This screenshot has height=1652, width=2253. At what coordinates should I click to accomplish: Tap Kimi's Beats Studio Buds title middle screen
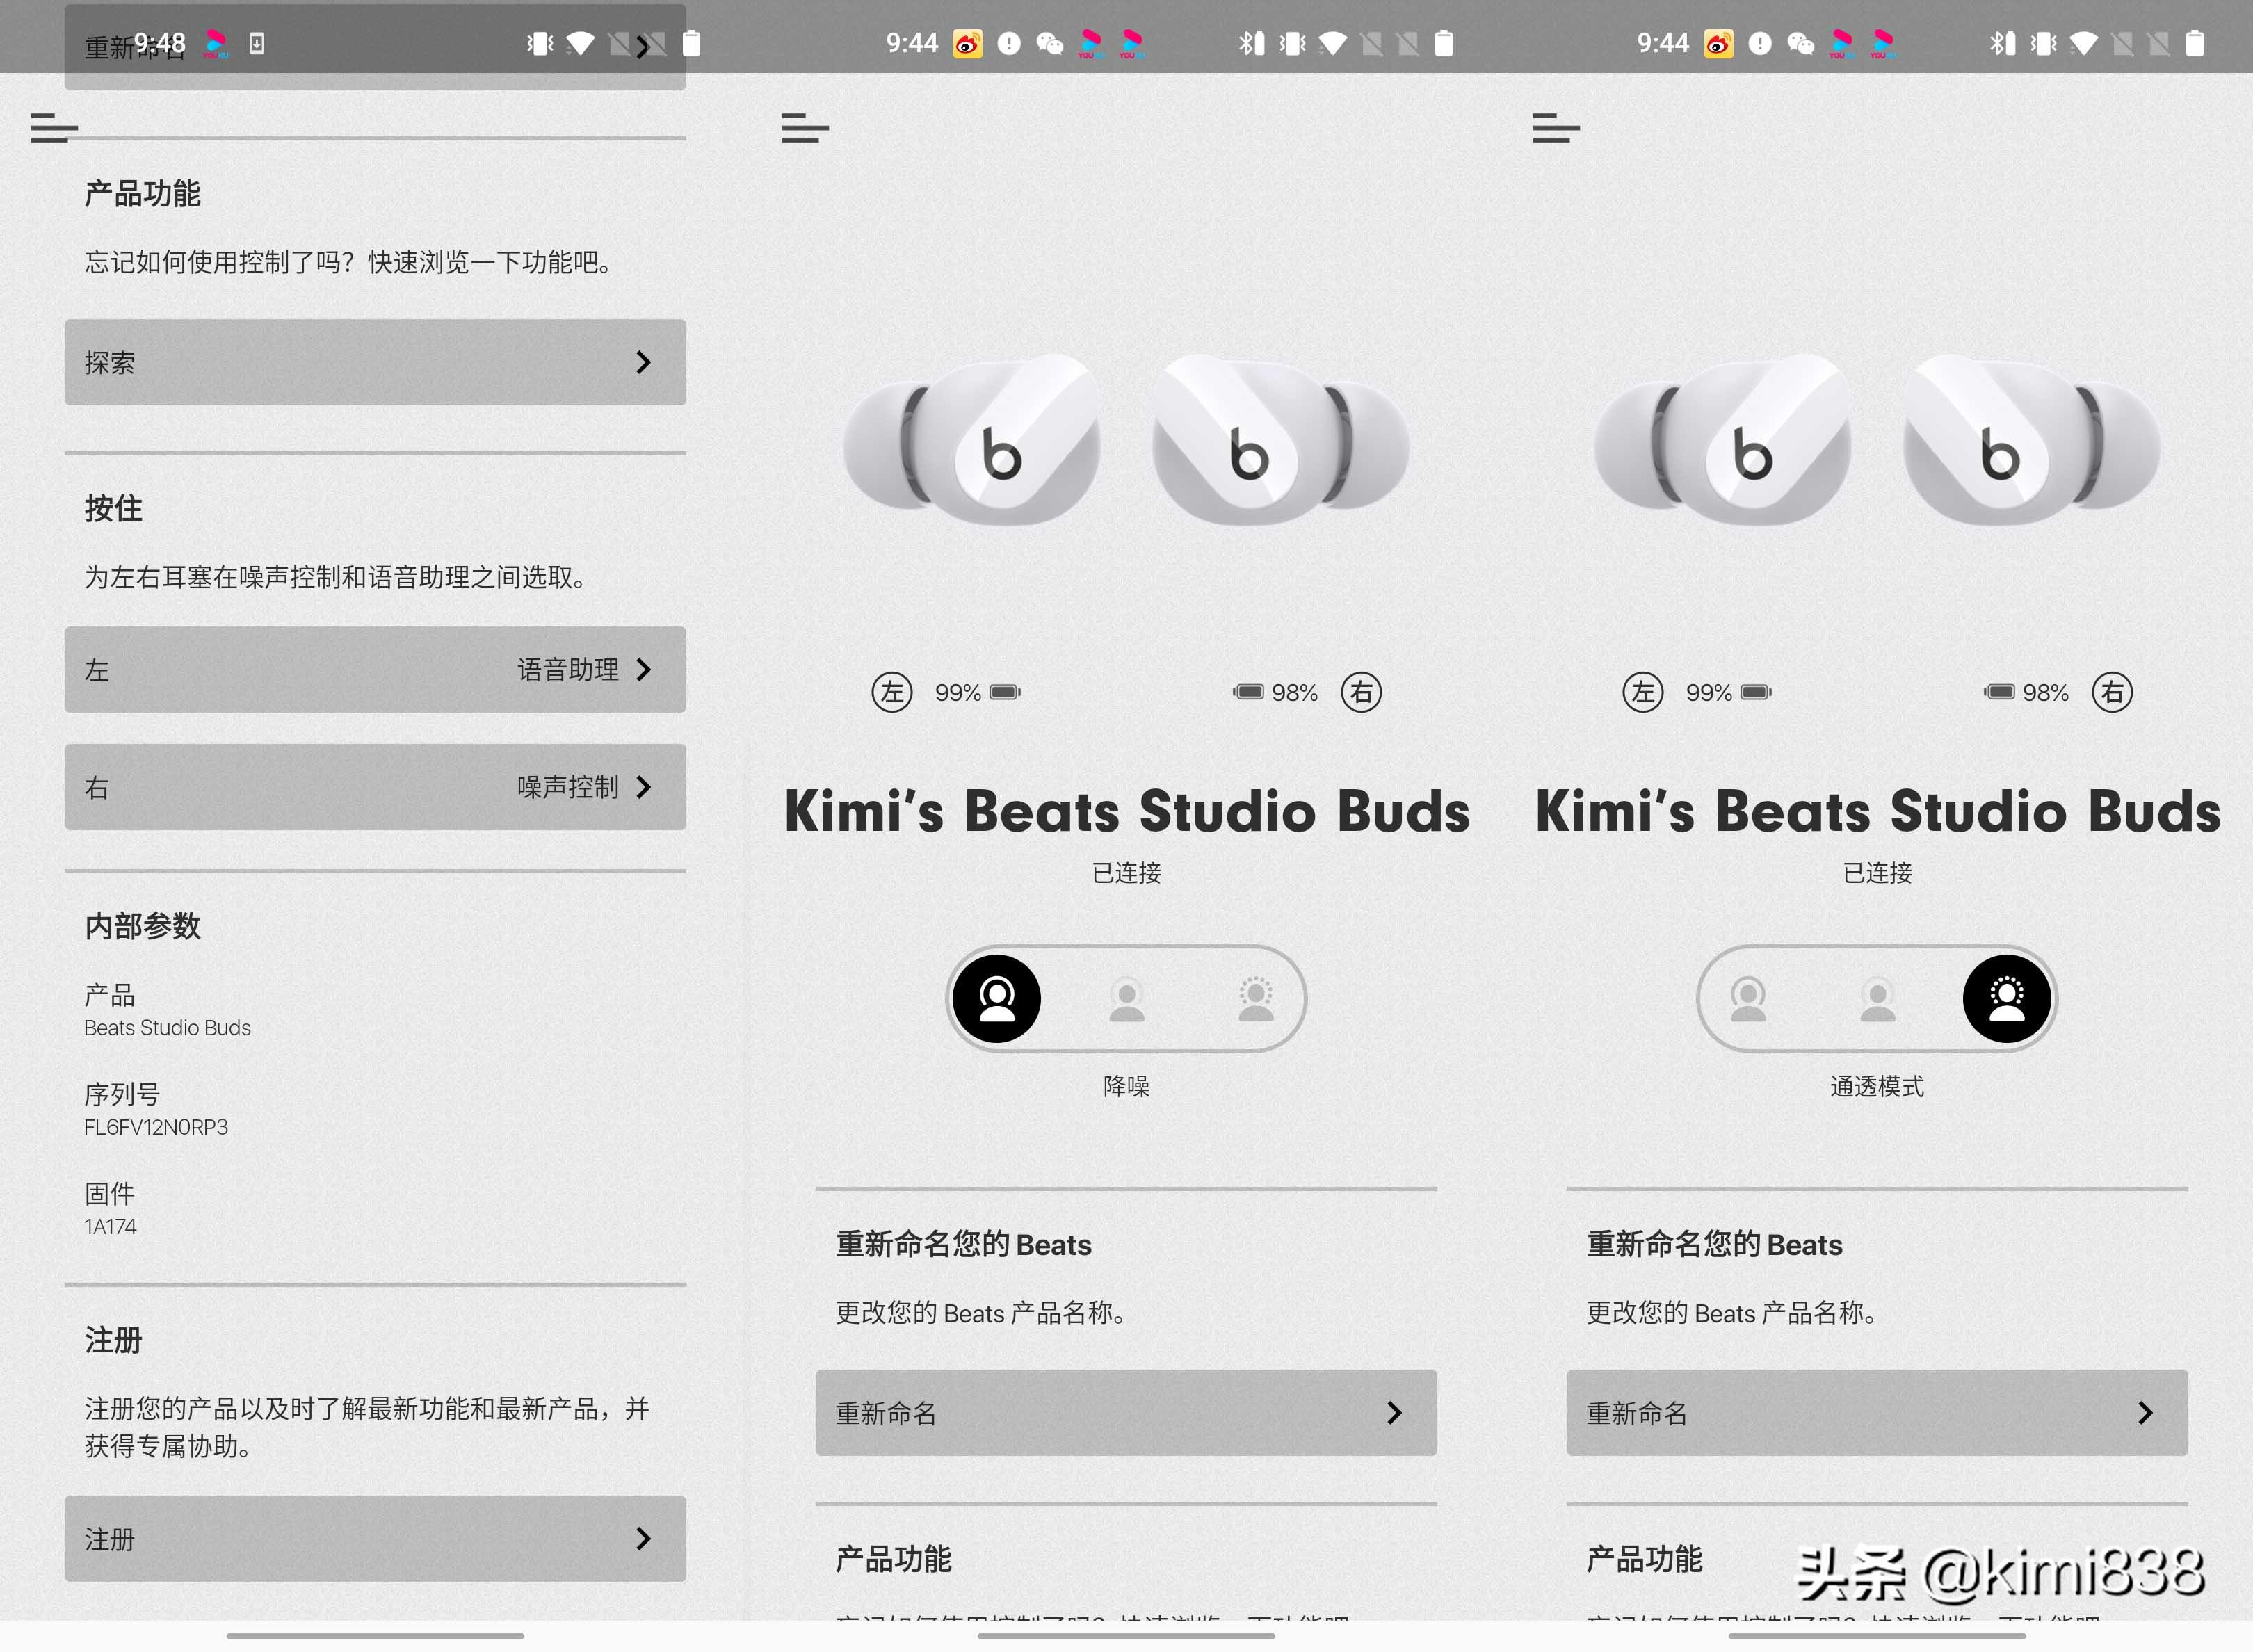(1127, 810)
